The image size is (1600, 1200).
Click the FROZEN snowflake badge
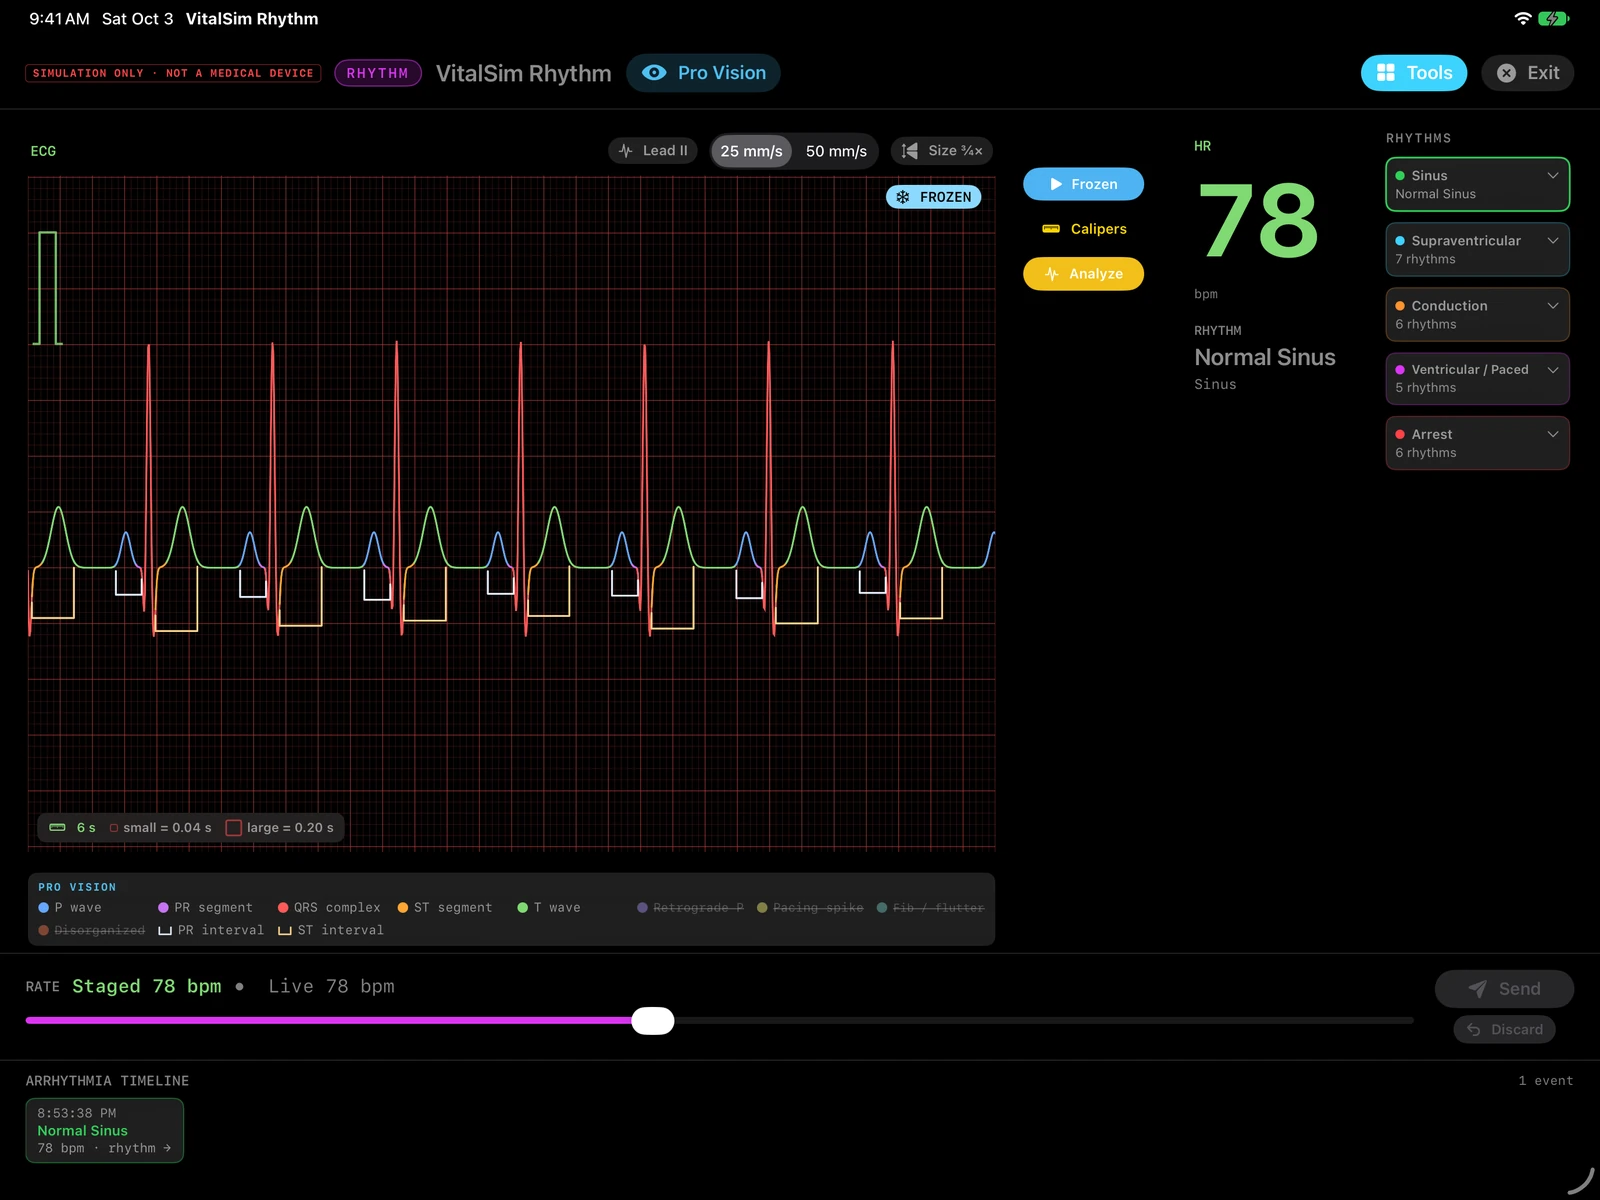coord(934,197)
